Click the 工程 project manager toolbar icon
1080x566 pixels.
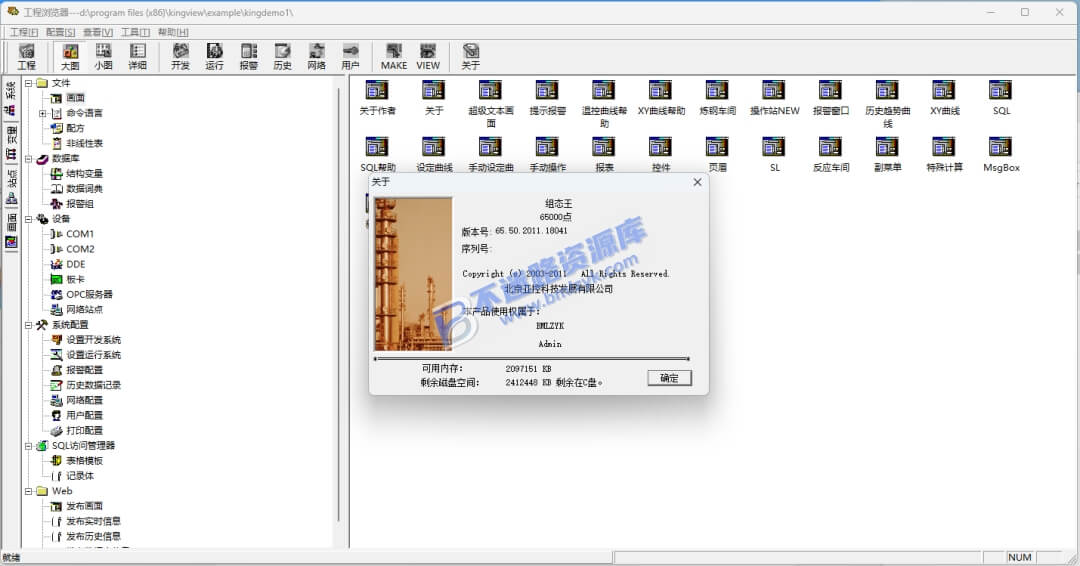(x=26, y=56)
